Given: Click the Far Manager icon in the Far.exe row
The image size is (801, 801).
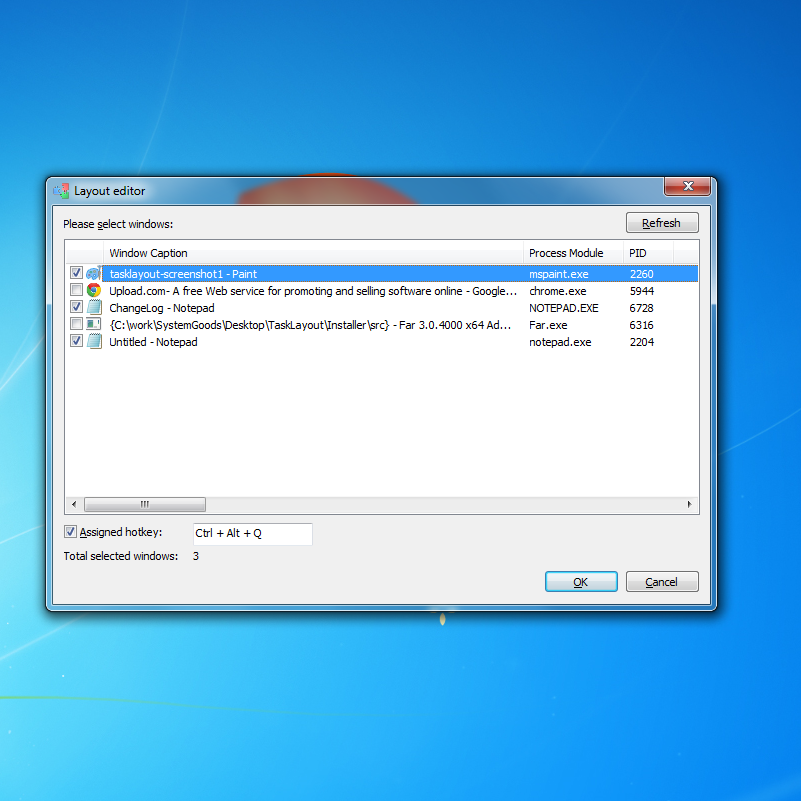Looking at the screenshot, I should click(x=93, y=324).
